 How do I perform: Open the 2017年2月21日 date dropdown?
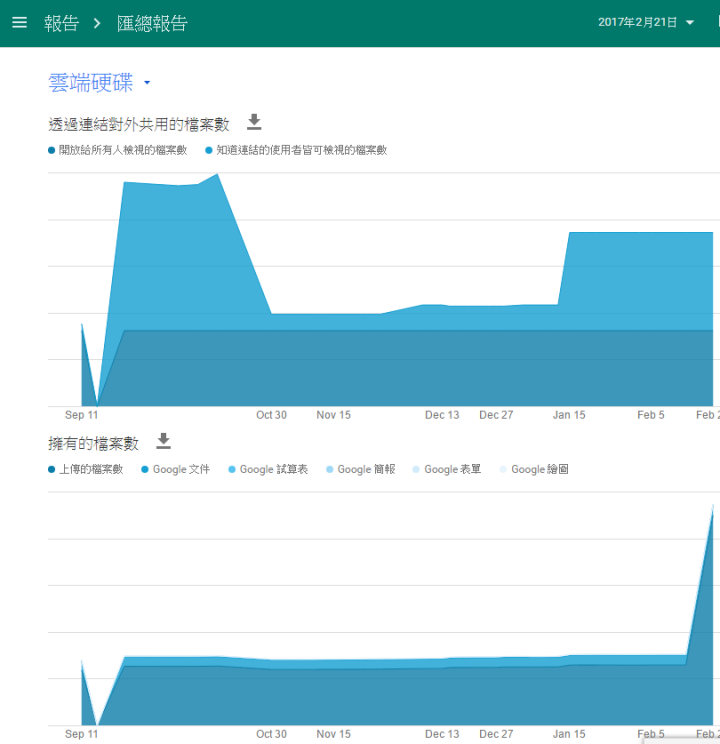click(x=646, y=22)
